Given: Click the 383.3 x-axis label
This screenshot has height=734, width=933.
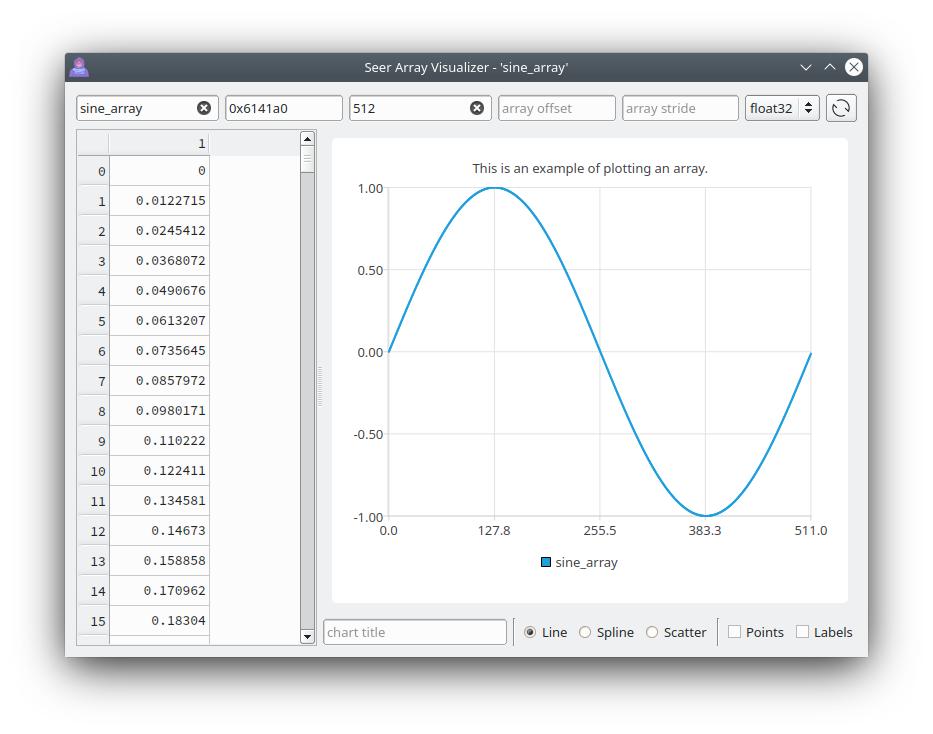Looking at the screenshot, I should click(x=705, y=531).
